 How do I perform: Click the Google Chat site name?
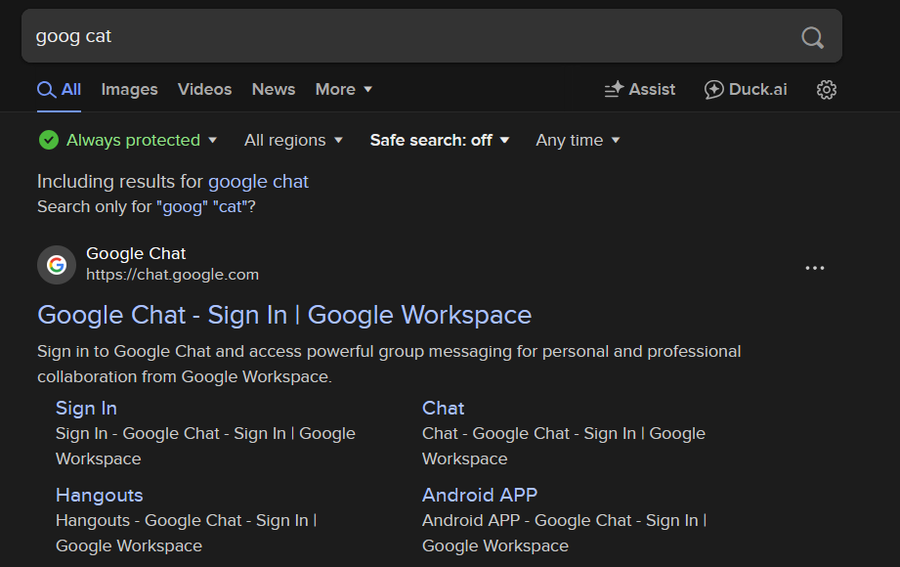coord(136,253)
